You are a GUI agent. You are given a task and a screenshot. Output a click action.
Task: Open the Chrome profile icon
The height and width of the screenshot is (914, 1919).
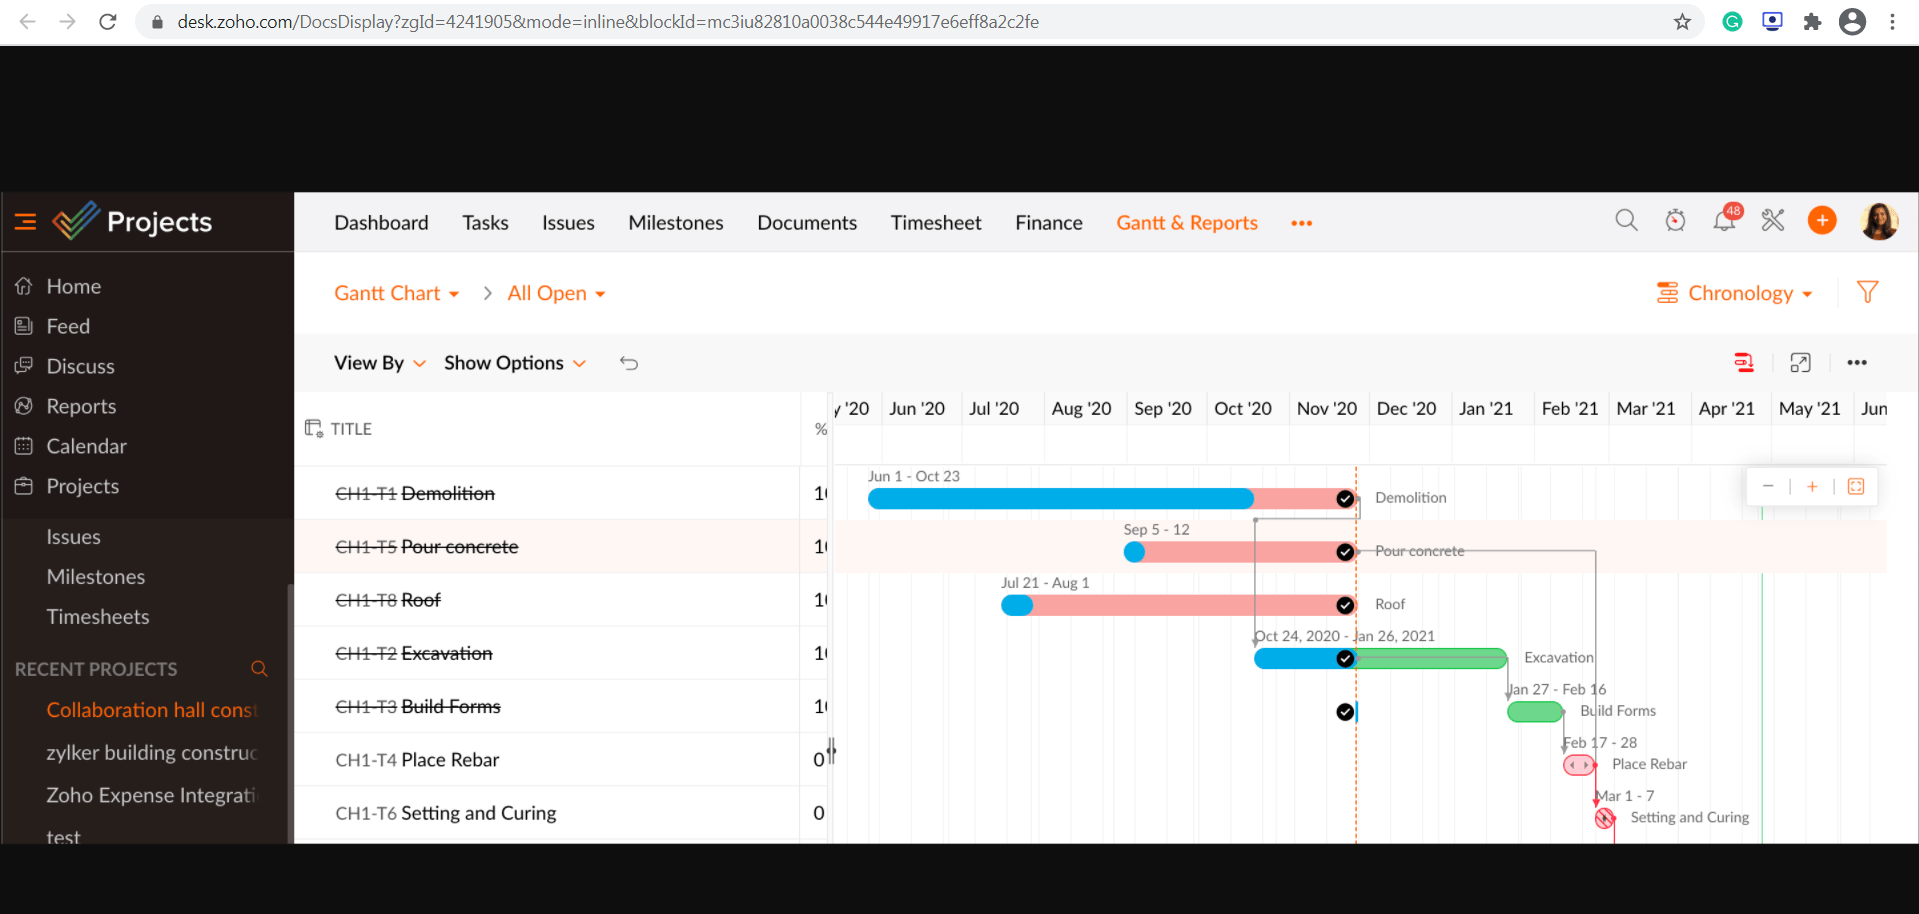1852,22
